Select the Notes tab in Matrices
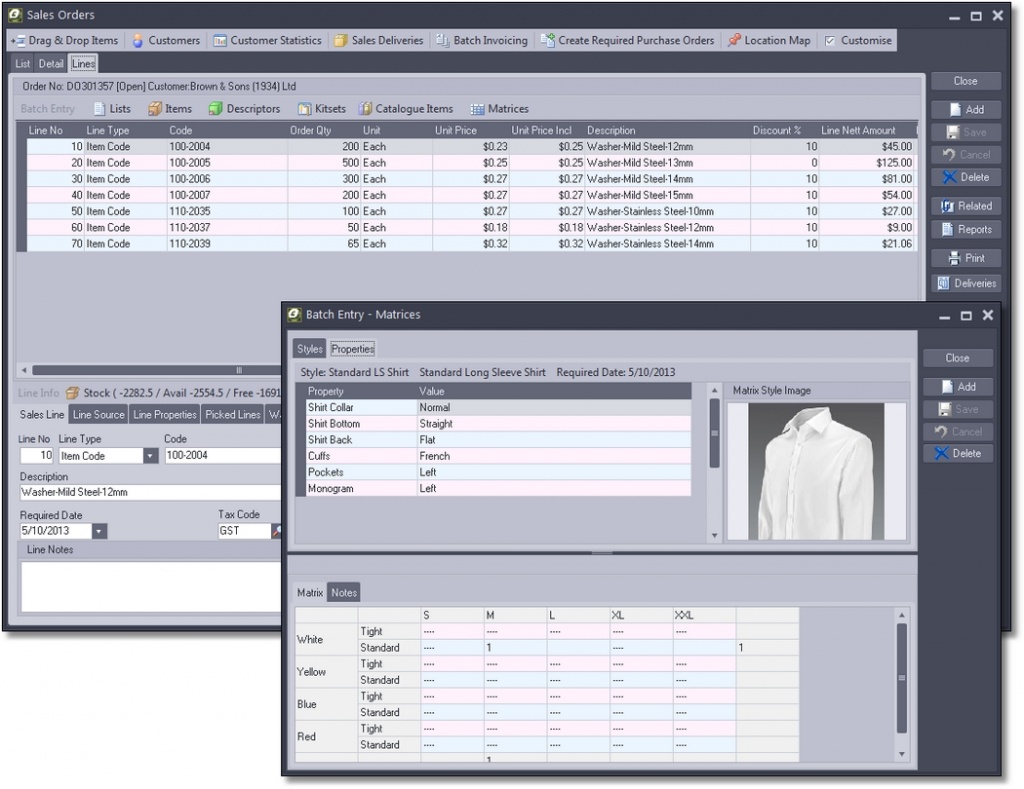This screenshot has height=789, width=1024. click(x=343, y=593)
